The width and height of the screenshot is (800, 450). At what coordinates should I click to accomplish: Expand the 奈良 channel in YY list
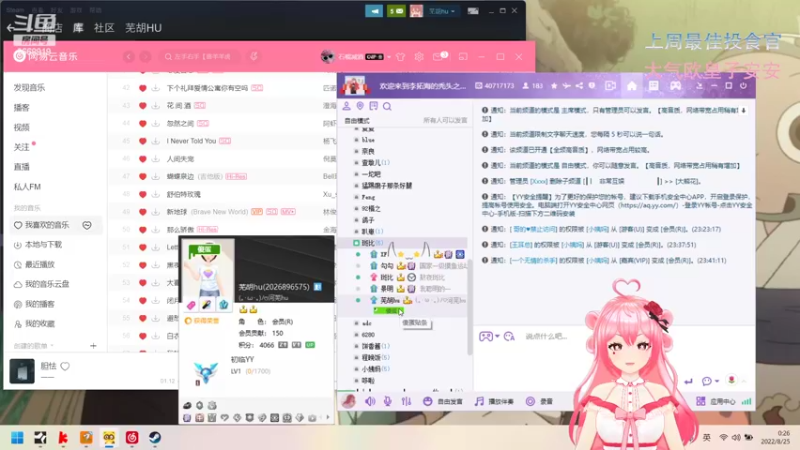pyautogui.click(x=356, y=151)
